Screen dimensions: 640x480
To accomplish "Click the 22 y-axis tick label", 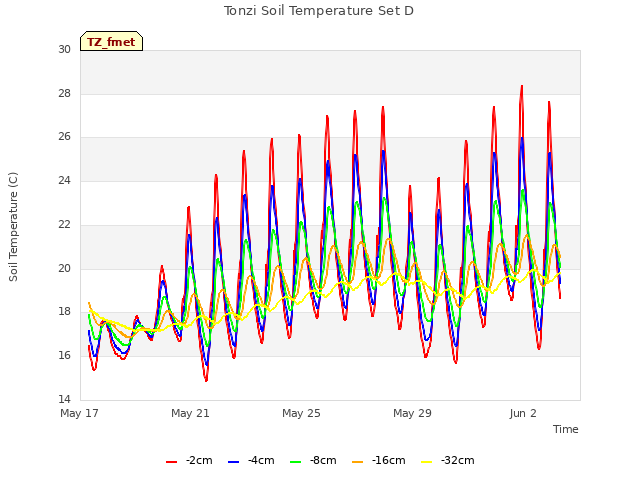I will pos(64,224).
